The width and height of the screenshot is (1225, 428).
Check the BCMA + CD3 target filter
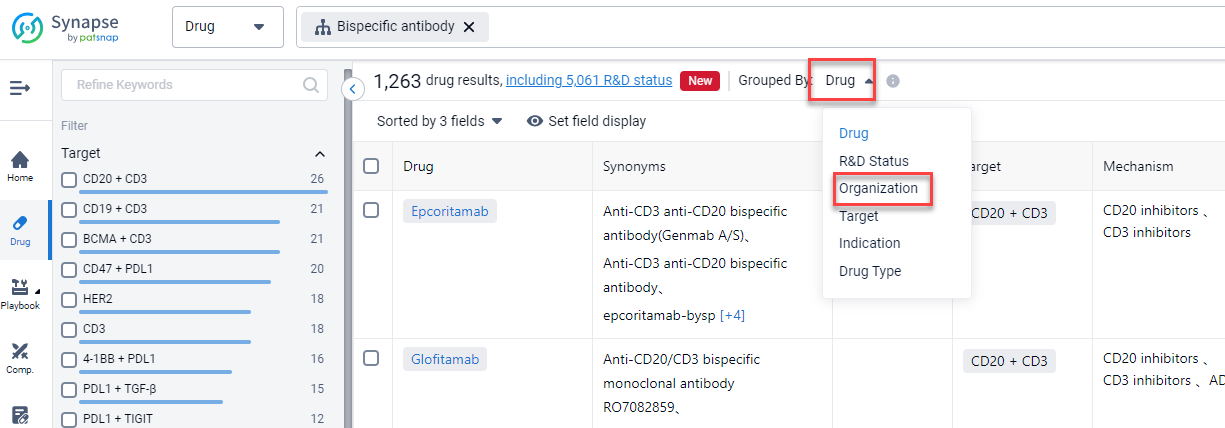coord(69,239)
